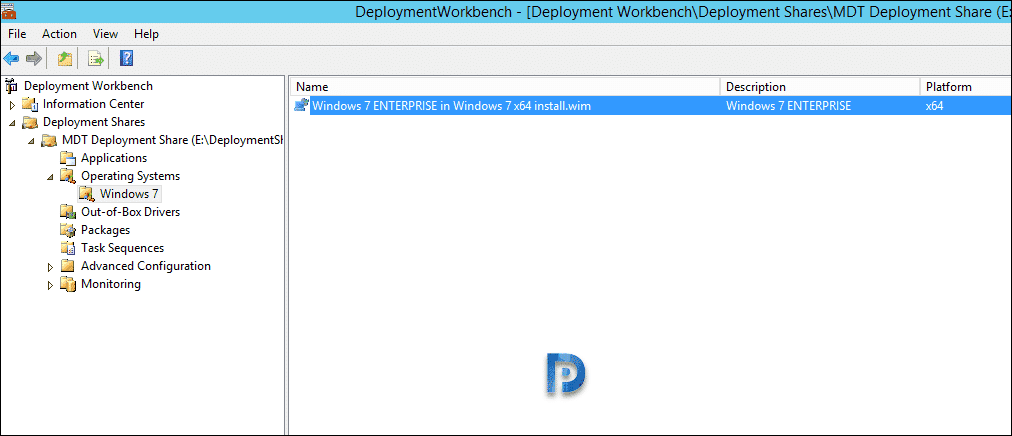The width and height of the screenshot is (1012, 436).
Task: Select Out-of-Box Drivers in tree
Action: [x=130, y=212]
